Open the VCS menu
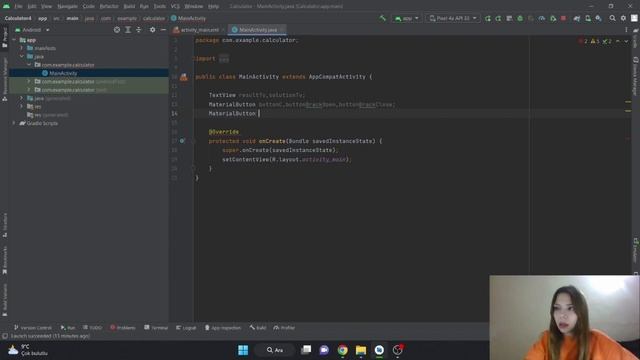Viewport: 640px width, 360px height. click(x=175, y=6)
